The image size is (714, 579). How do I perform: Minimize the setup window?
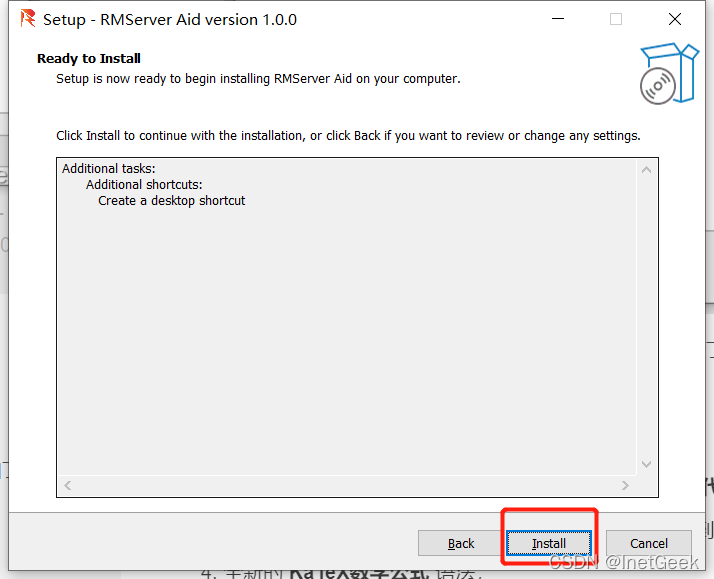coord(558,19)
